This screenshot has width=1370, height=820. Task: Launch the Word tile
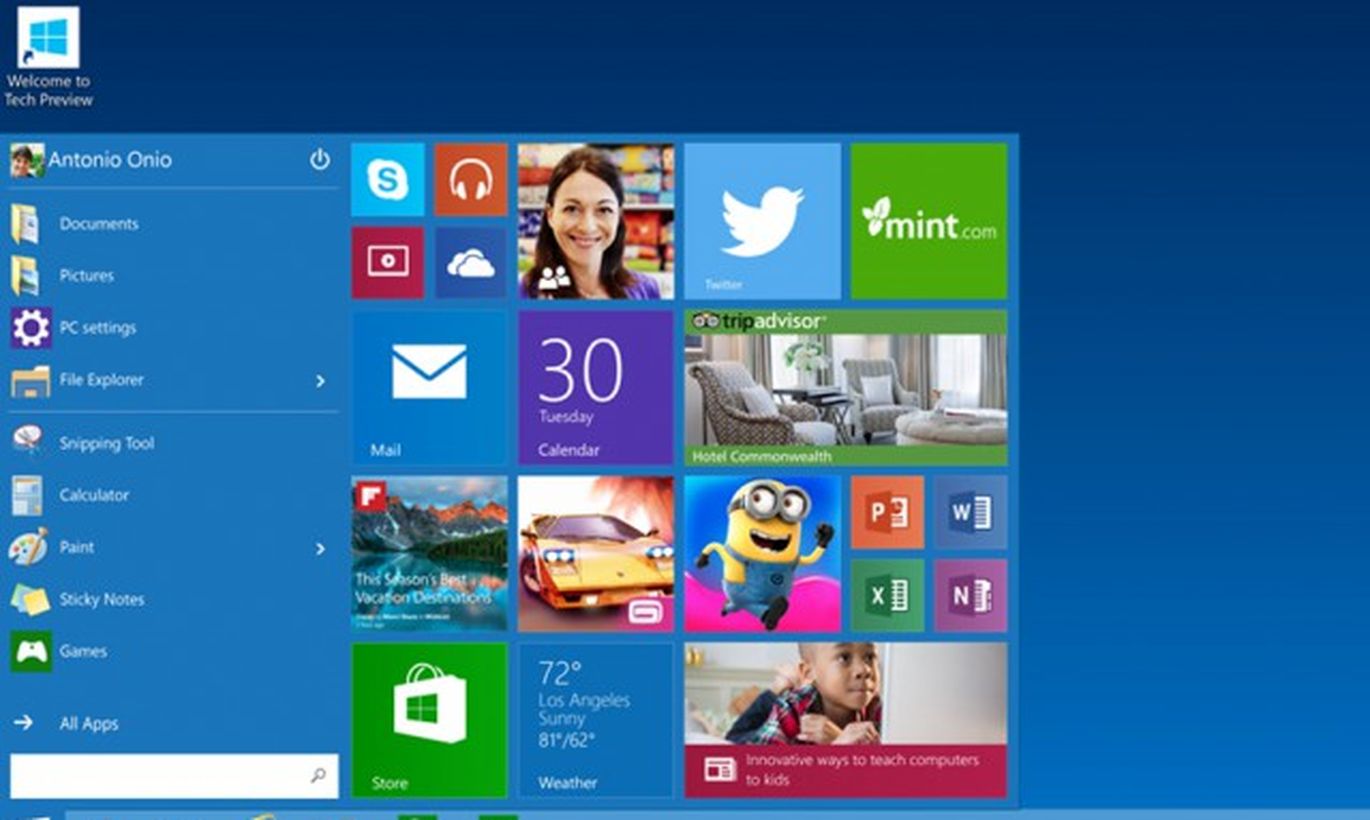click(x=970, y=512)
